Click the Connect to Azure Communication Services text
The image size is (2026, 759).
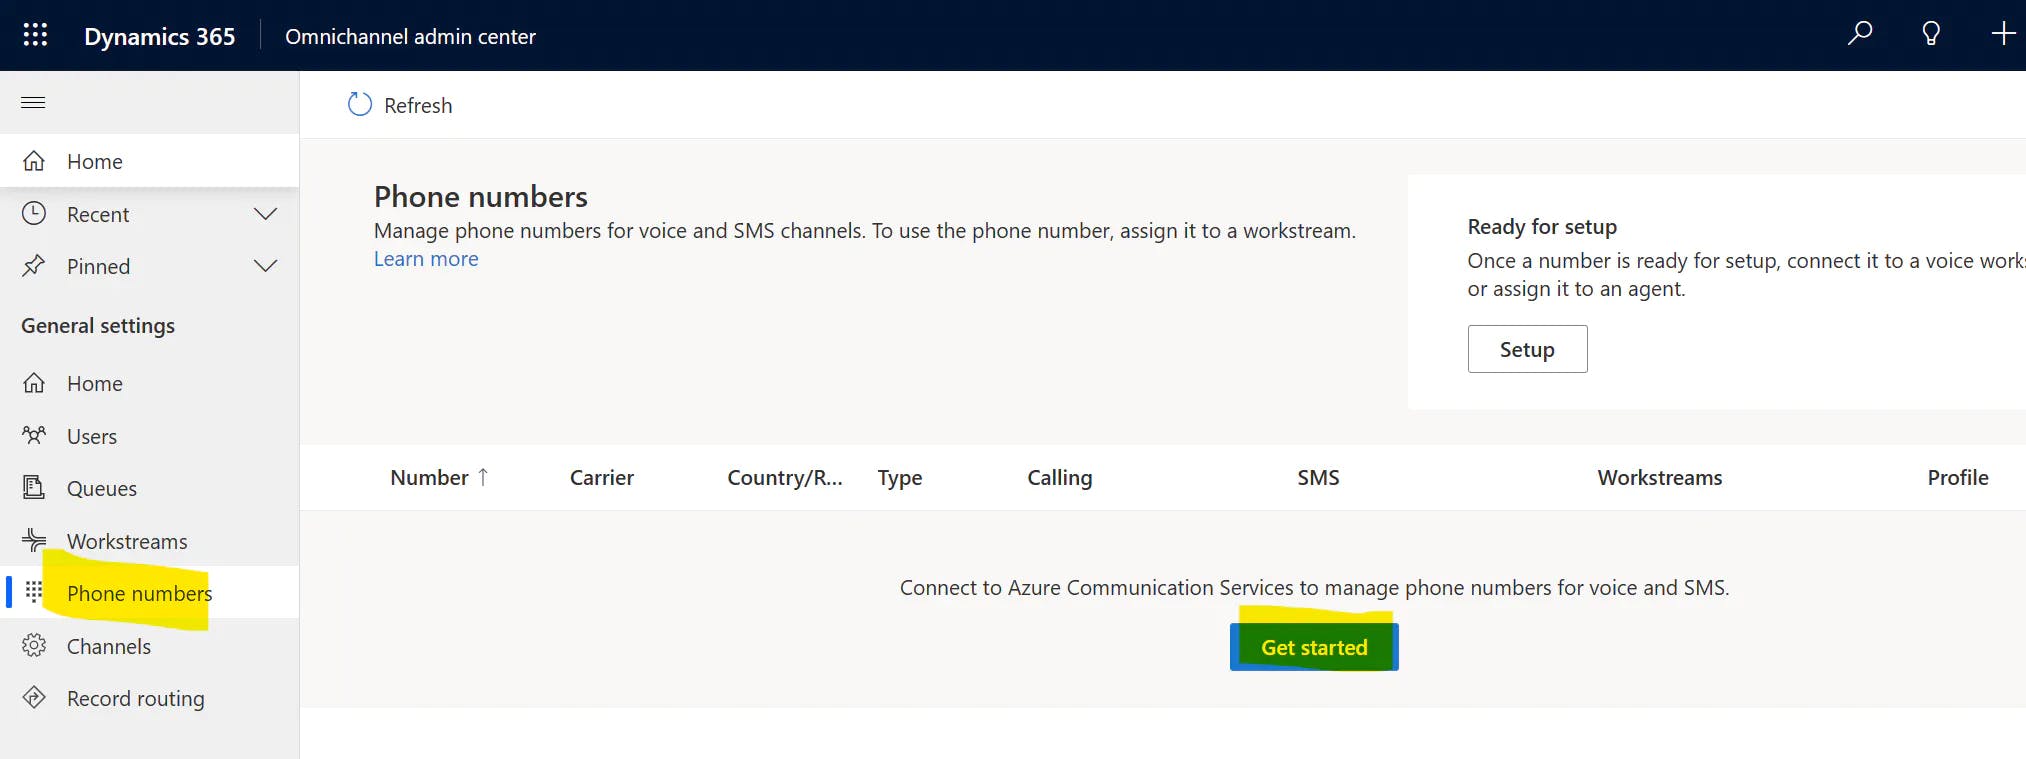[x=1314, y=588]
